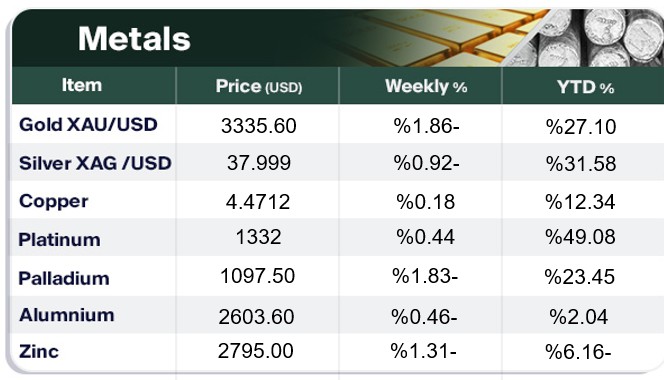Click the Platinum row label

click(59, 240)
